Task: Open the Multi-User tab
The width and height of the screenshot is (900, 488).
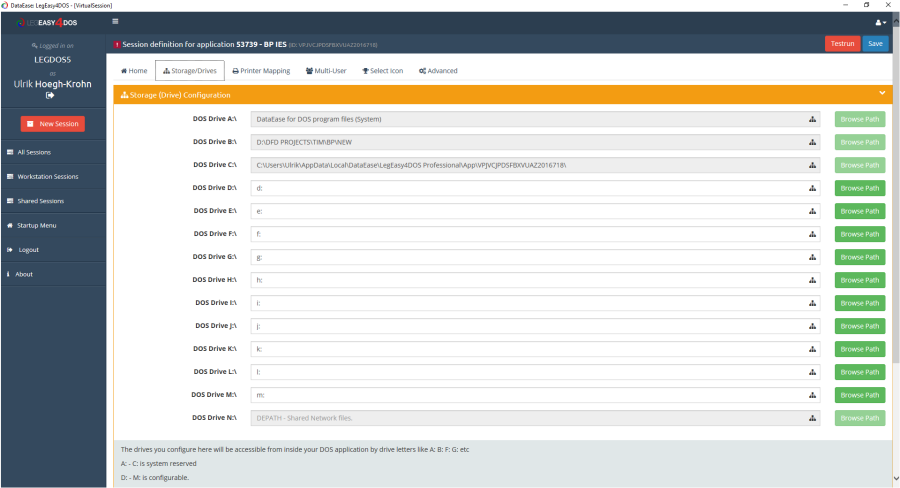Action: point(326,71)
